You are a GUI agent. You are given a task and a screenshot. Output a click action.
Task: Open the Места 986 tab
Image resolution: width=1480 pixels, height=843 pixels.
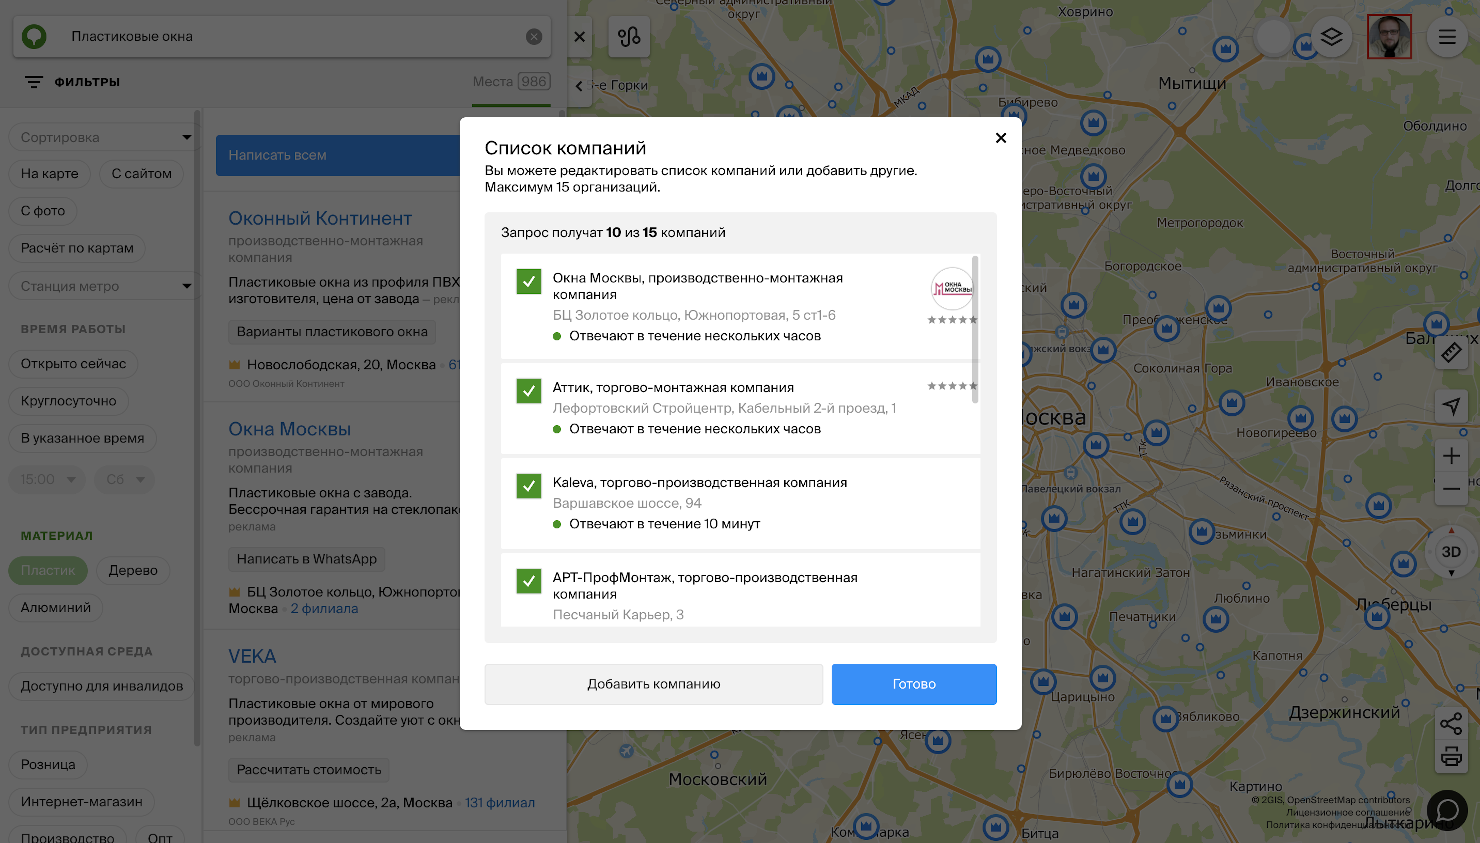512,82
